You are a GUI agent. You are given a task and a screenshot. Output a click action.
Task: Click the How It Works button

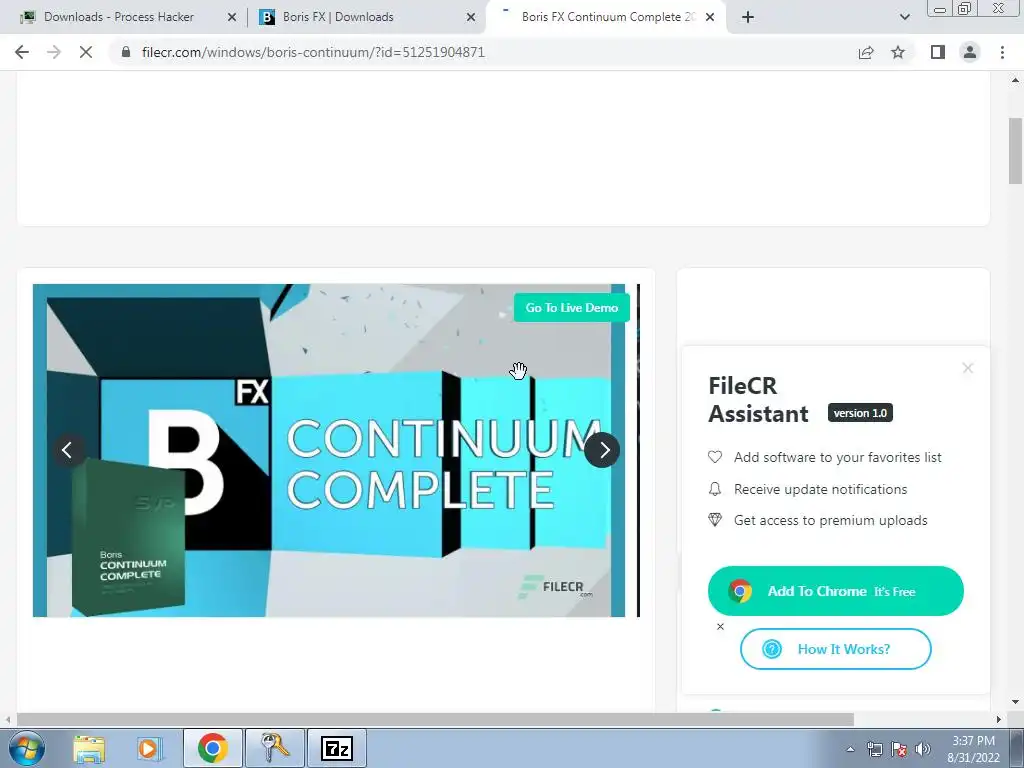[835, 649]
